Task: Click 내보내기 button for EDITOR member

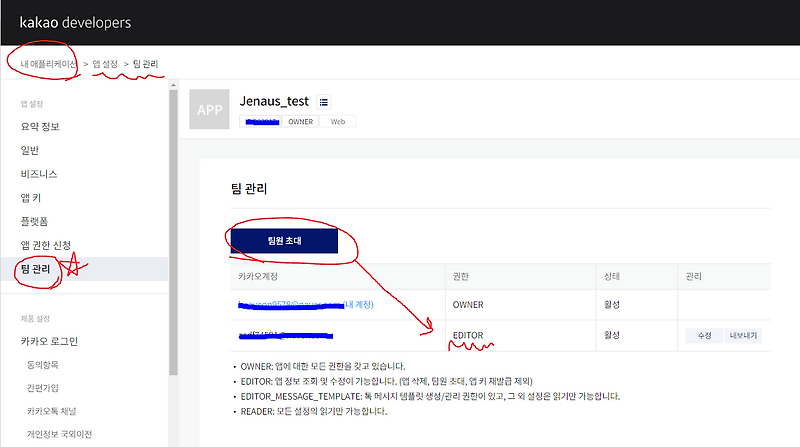Action: point(743,335)
